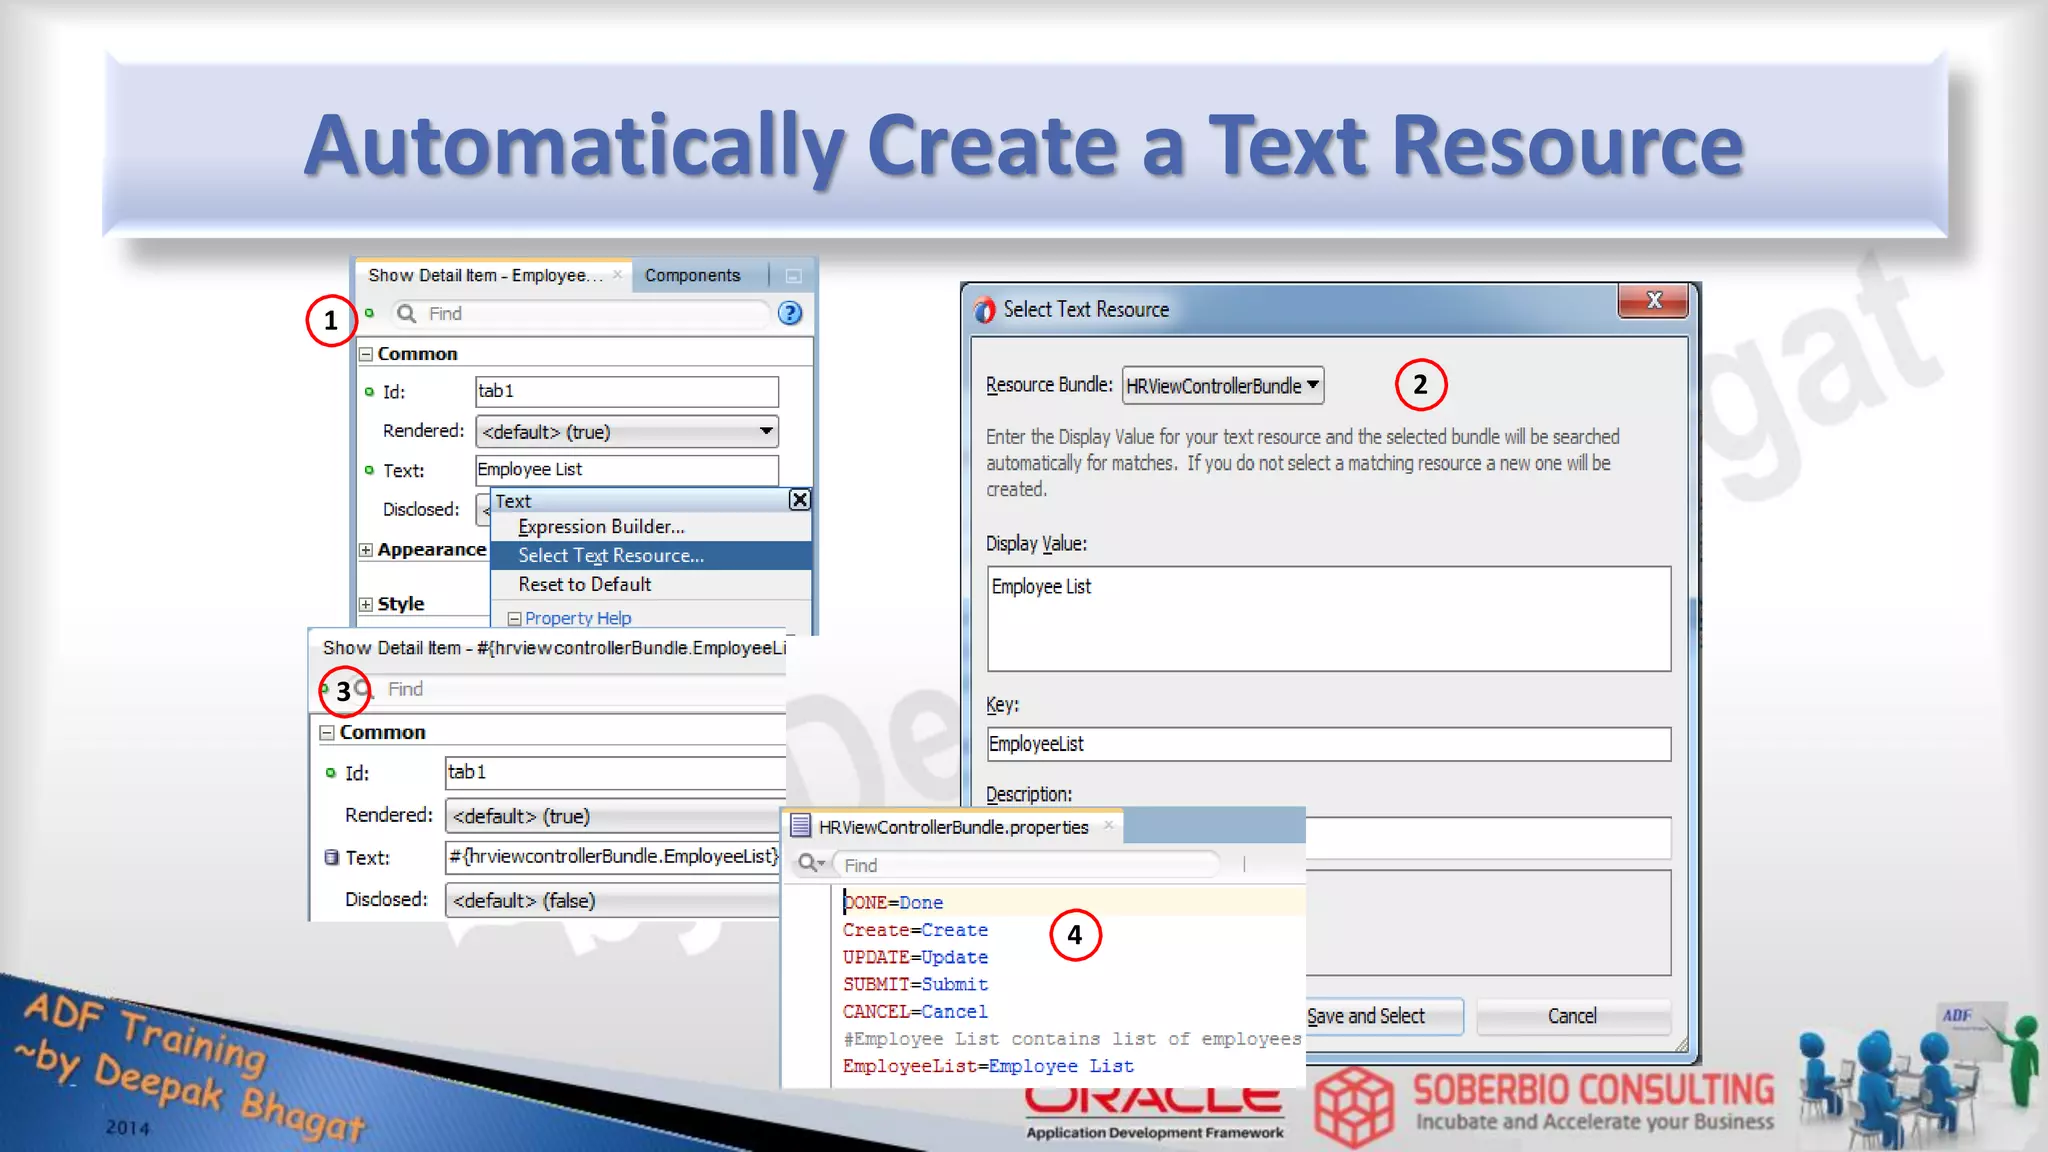This screenshot has height=1152, width=2048.
Task: Close the HRViewControllerBundle.properties tab with its x
Action: pos(1108,826)
